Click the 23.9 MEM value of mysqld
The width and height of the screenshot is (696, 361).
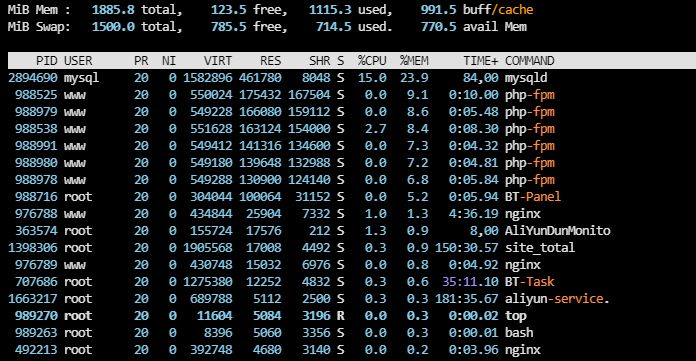click(414, 78)
